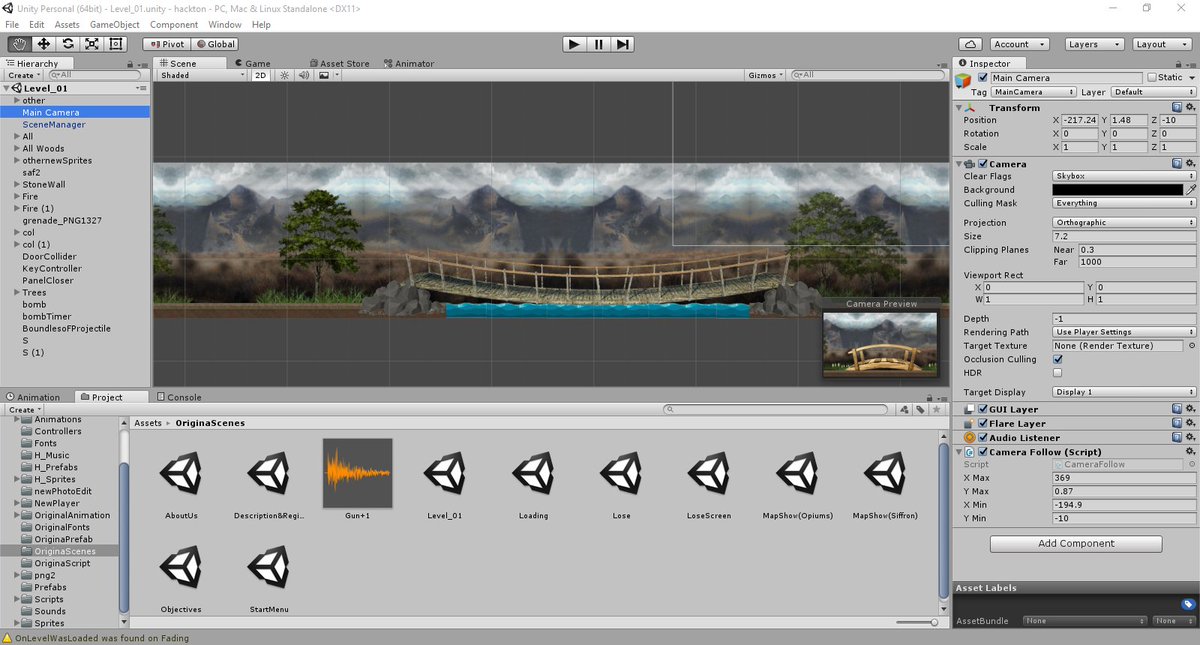The width and height of the screenshot is (1200, 645).
Task: Open the Shaded draw mode dropdown
Action: point(202,75)
